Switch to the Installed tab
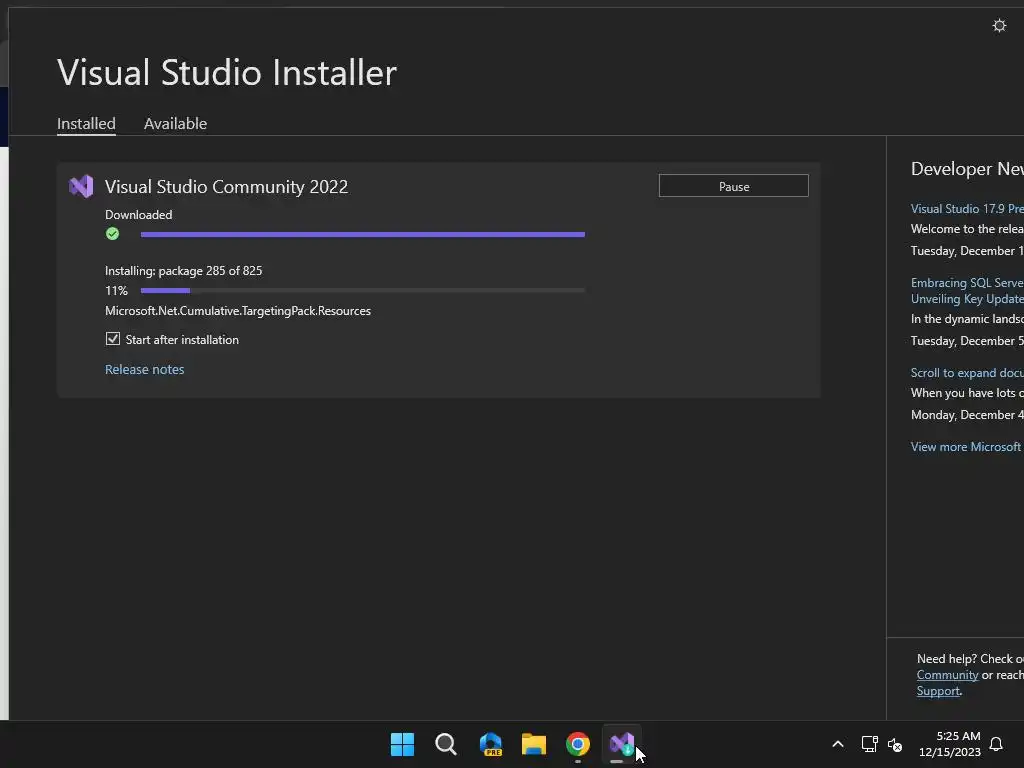1024x768 pixels. point(86,123)
